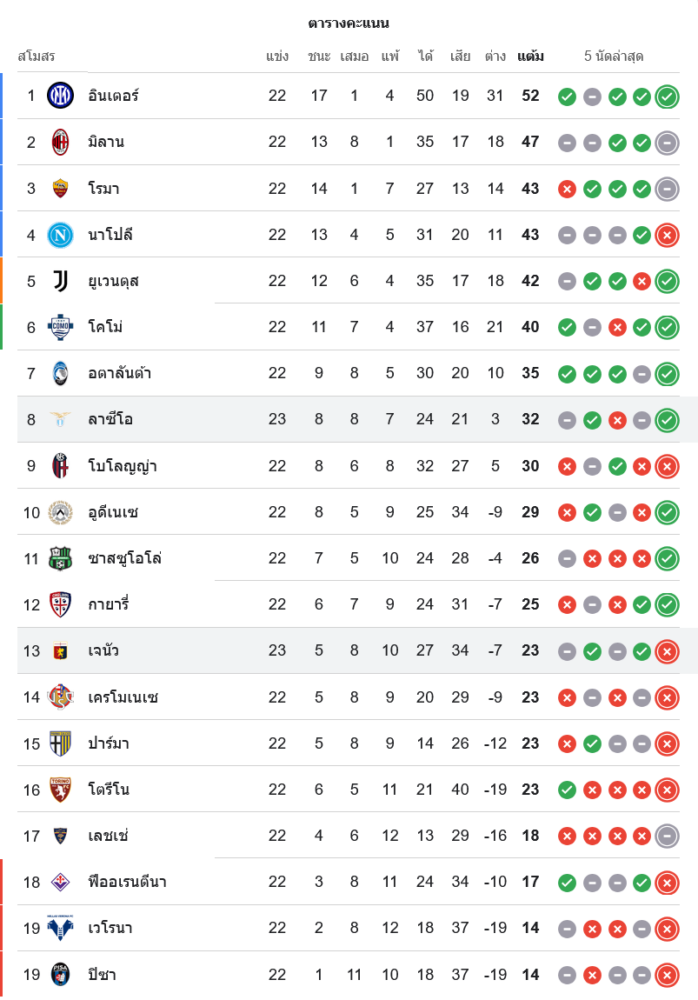Viewport: 698px width, 1000px height.
Task: Click the 5 นัดล่าสุด column header
Action: [614, 56]
